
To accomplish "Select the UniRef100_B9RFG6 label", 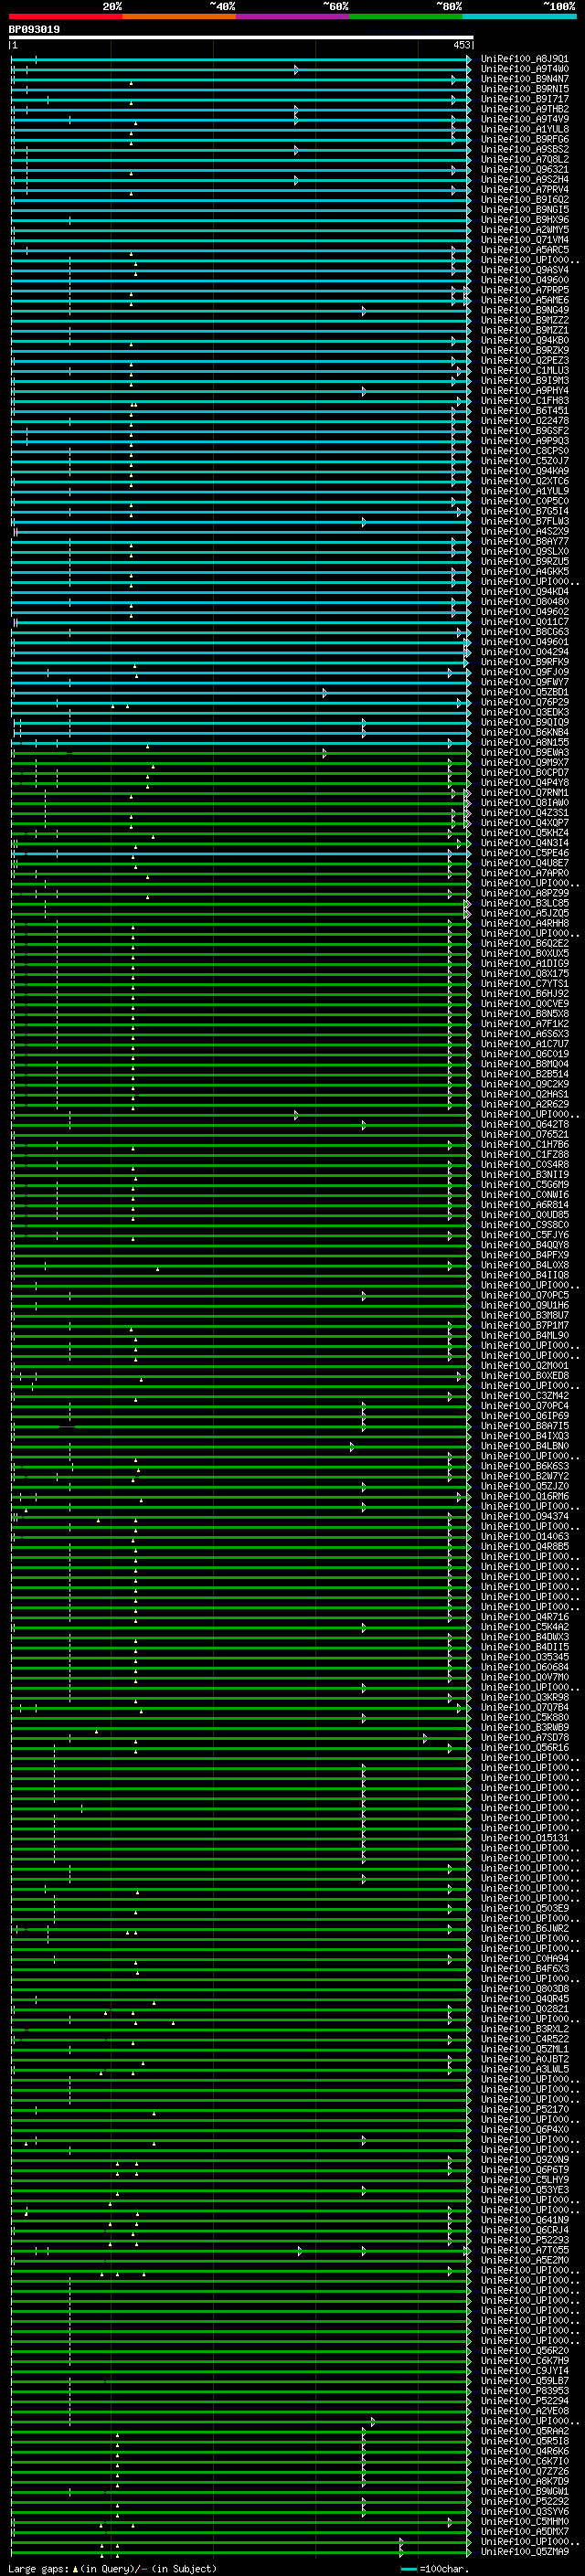I will (x=525, y=139).
